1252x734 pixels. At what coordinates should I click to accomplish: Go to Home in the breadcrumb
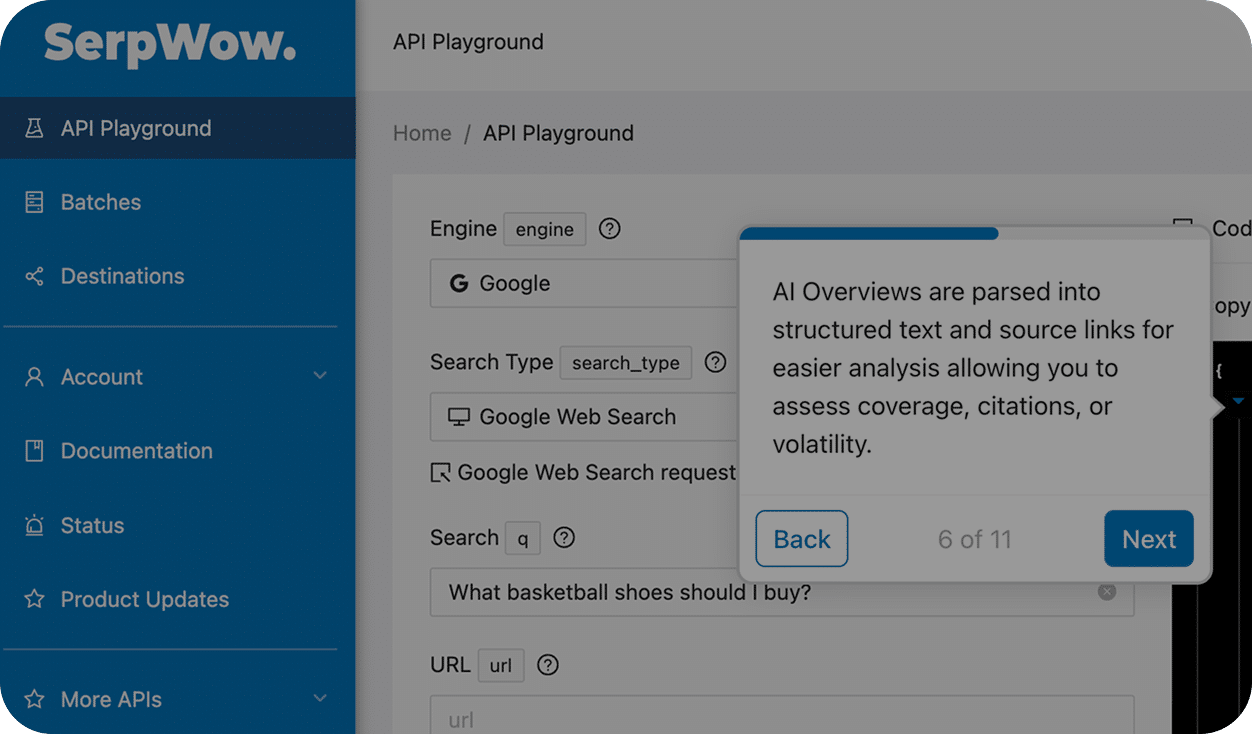[x=422, y=133]
